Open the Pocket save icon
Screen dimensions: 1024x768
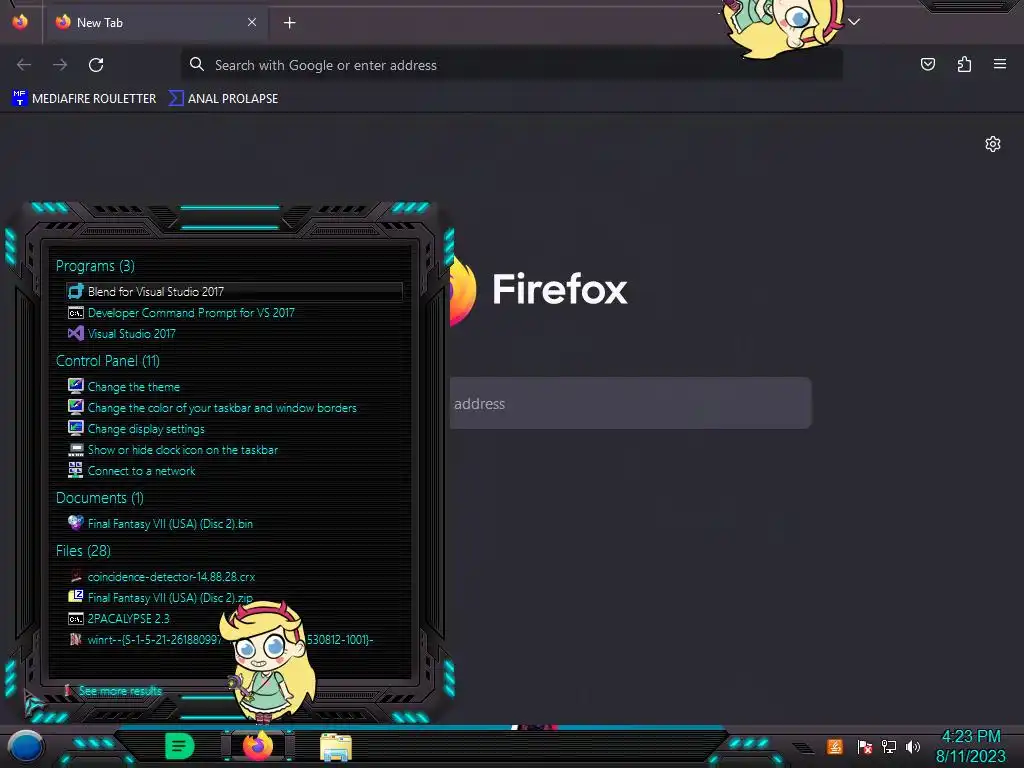(927, 64)
